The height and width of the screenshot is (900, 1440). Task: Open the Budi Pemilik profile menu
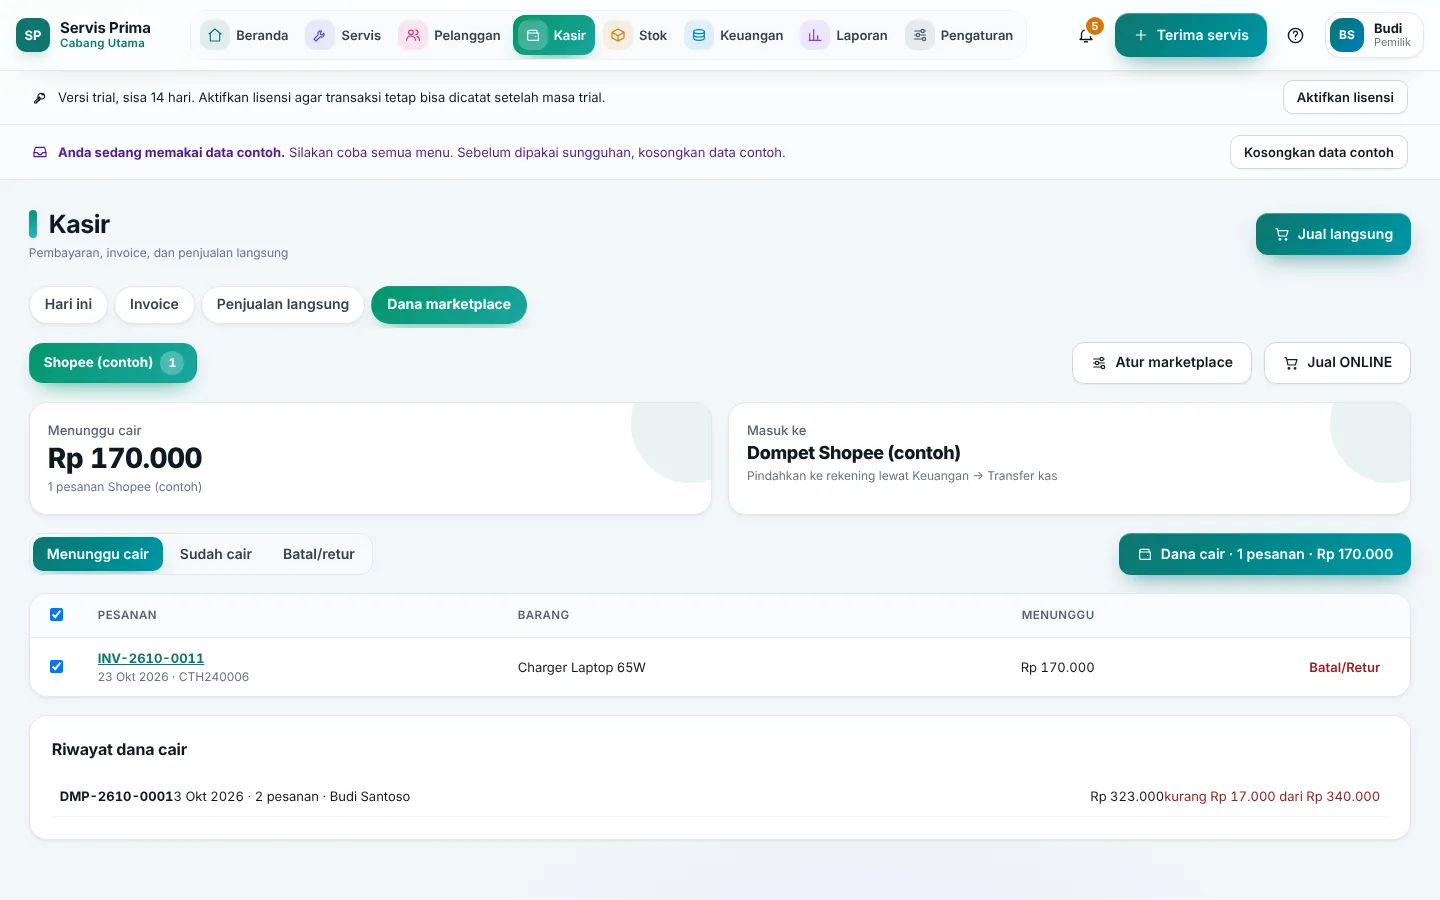click(x=1374, y=35)
